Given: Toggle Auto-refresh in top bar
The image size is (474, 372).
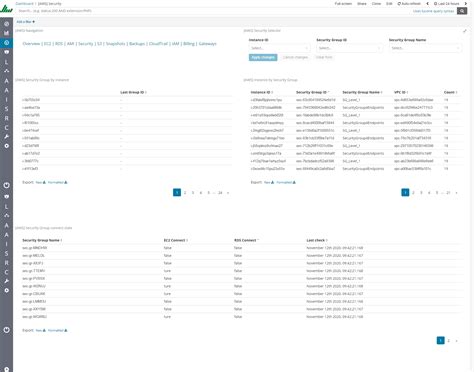Looking at the screenshot, I should pos(409,4).
